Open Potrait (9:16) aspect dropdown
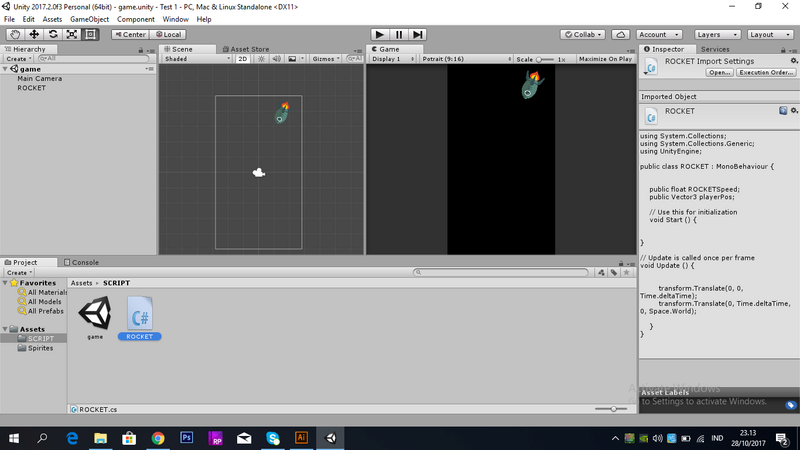Screen dimensions: 800x450 (x=466, y=59)
